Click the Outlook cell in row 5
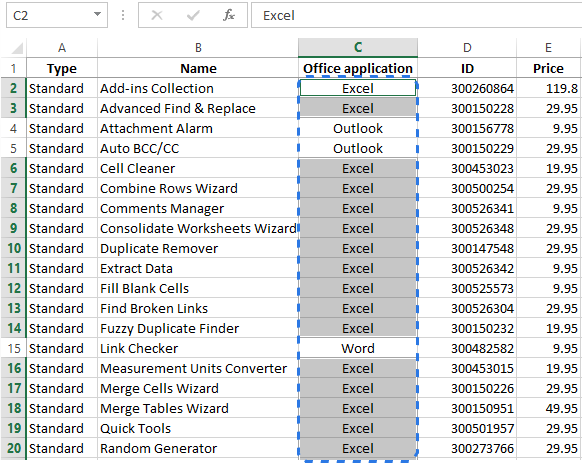Viewport: 582px width, 463px height. coord(358,149)
